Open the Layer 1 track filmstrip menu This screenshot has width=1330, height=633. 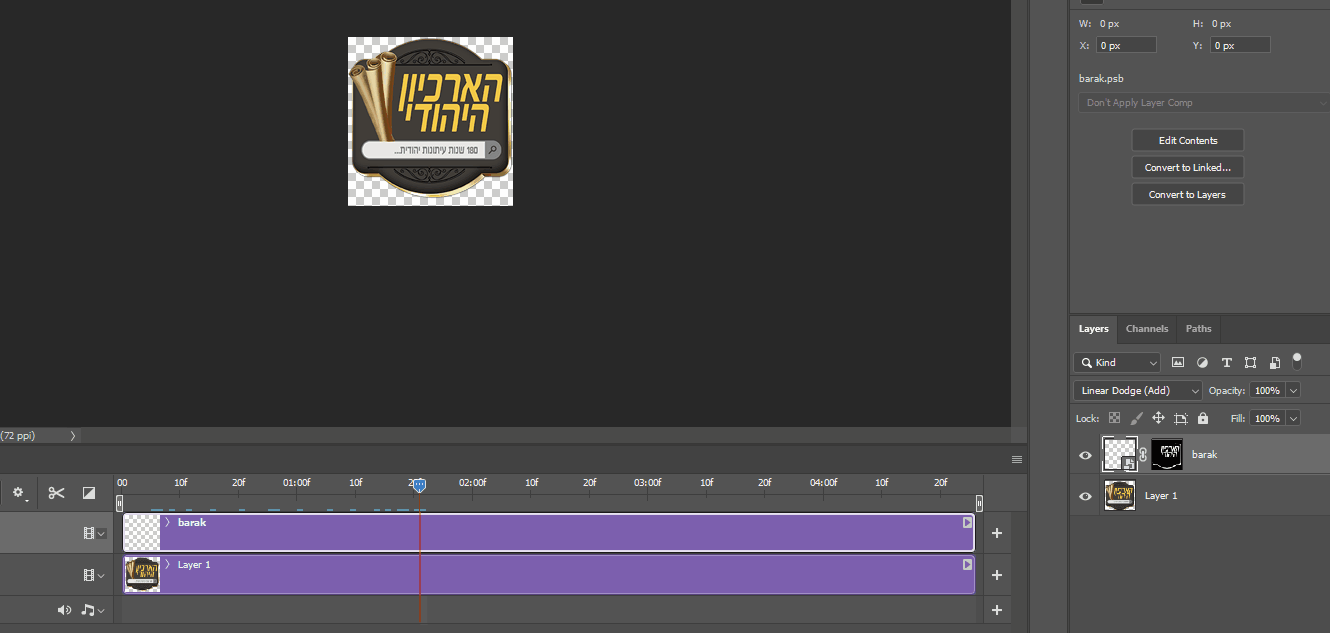point(94,576)
